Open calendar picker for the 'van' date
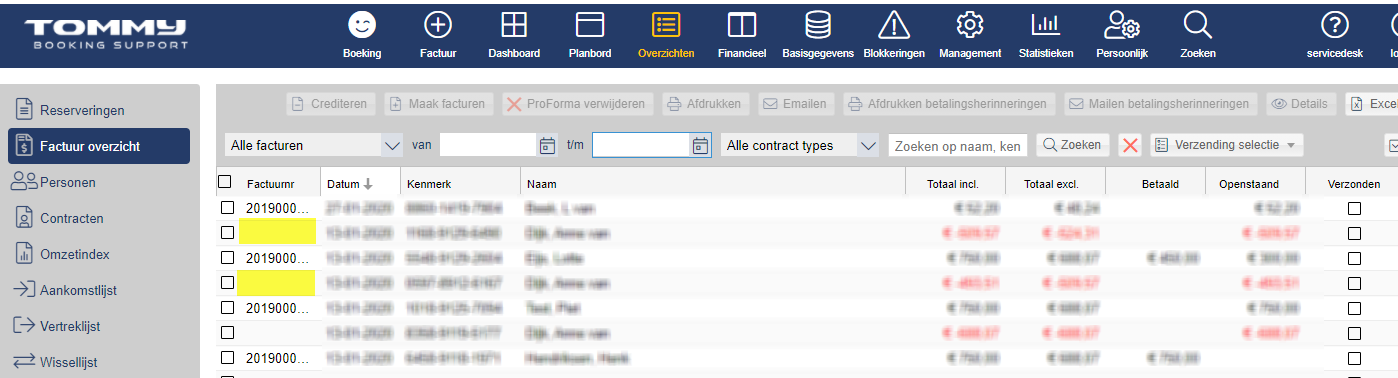 [x=547, y=145]
